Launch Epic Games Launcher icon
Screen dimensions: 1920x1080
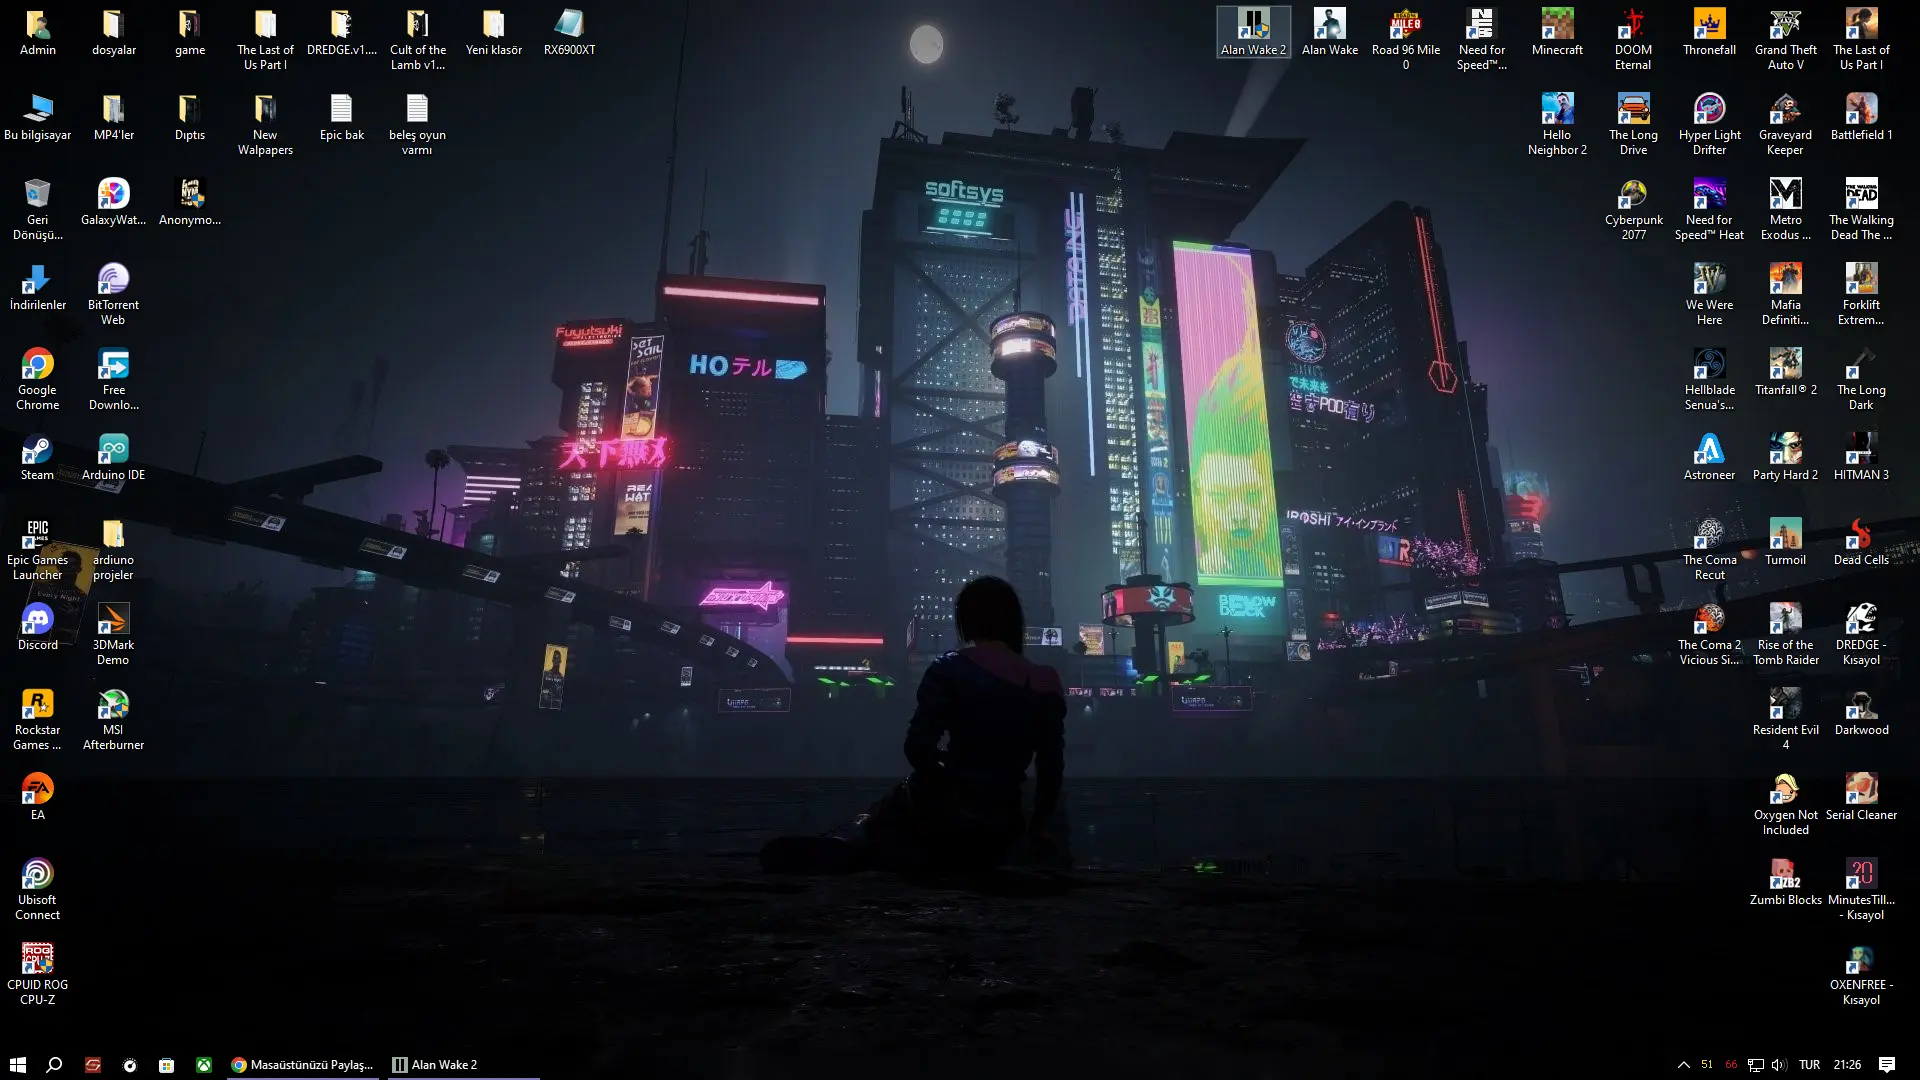coord(37,549)
